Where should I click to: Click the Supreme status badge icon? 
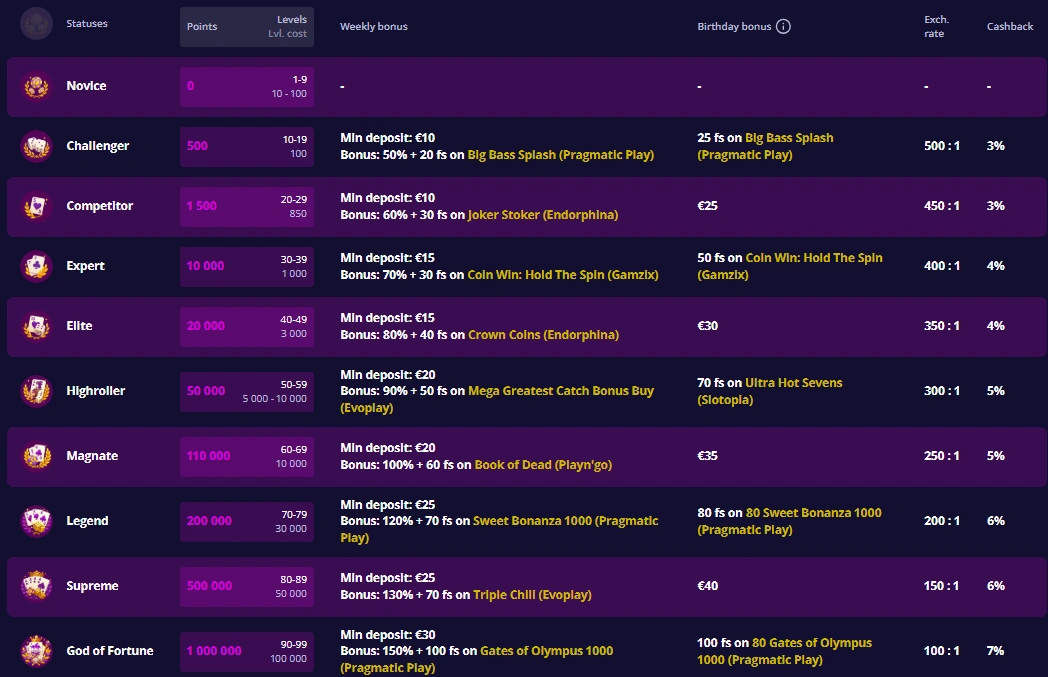[x=37, y=586]
